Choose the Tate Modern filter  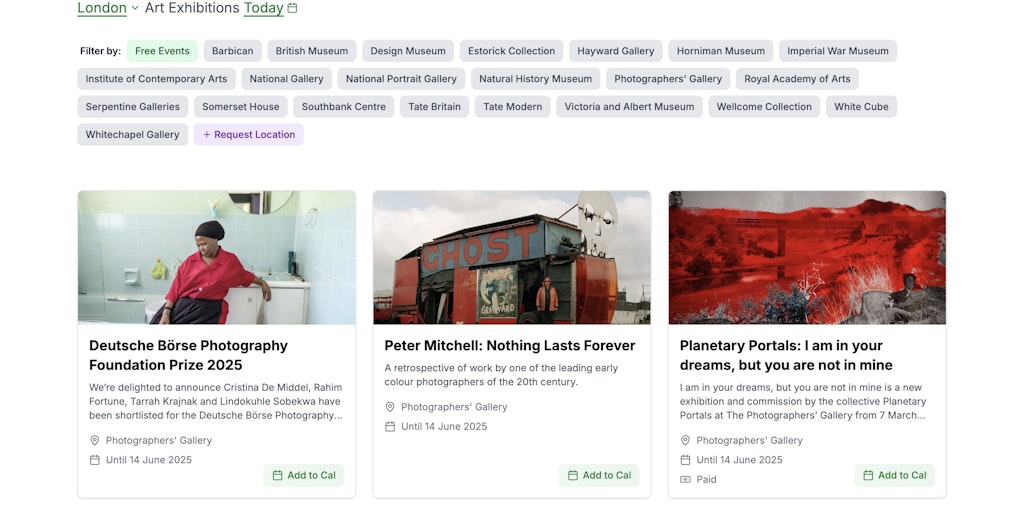pyautogui.click(x=513, y=106)
